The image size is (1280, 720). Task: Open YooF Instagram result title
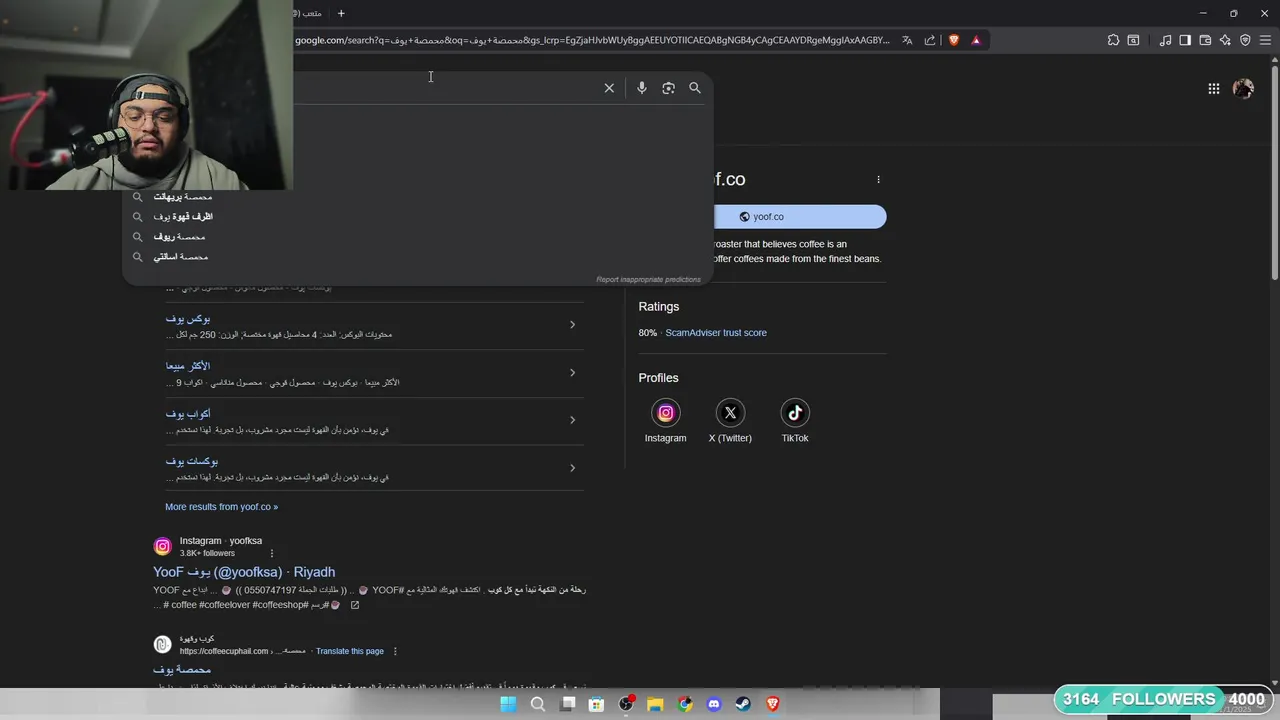click(x=244, y=572)
